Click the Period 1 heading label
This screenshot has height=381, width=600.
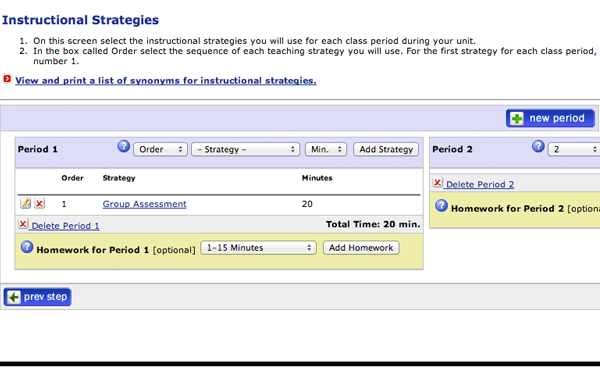click(38, 149)
